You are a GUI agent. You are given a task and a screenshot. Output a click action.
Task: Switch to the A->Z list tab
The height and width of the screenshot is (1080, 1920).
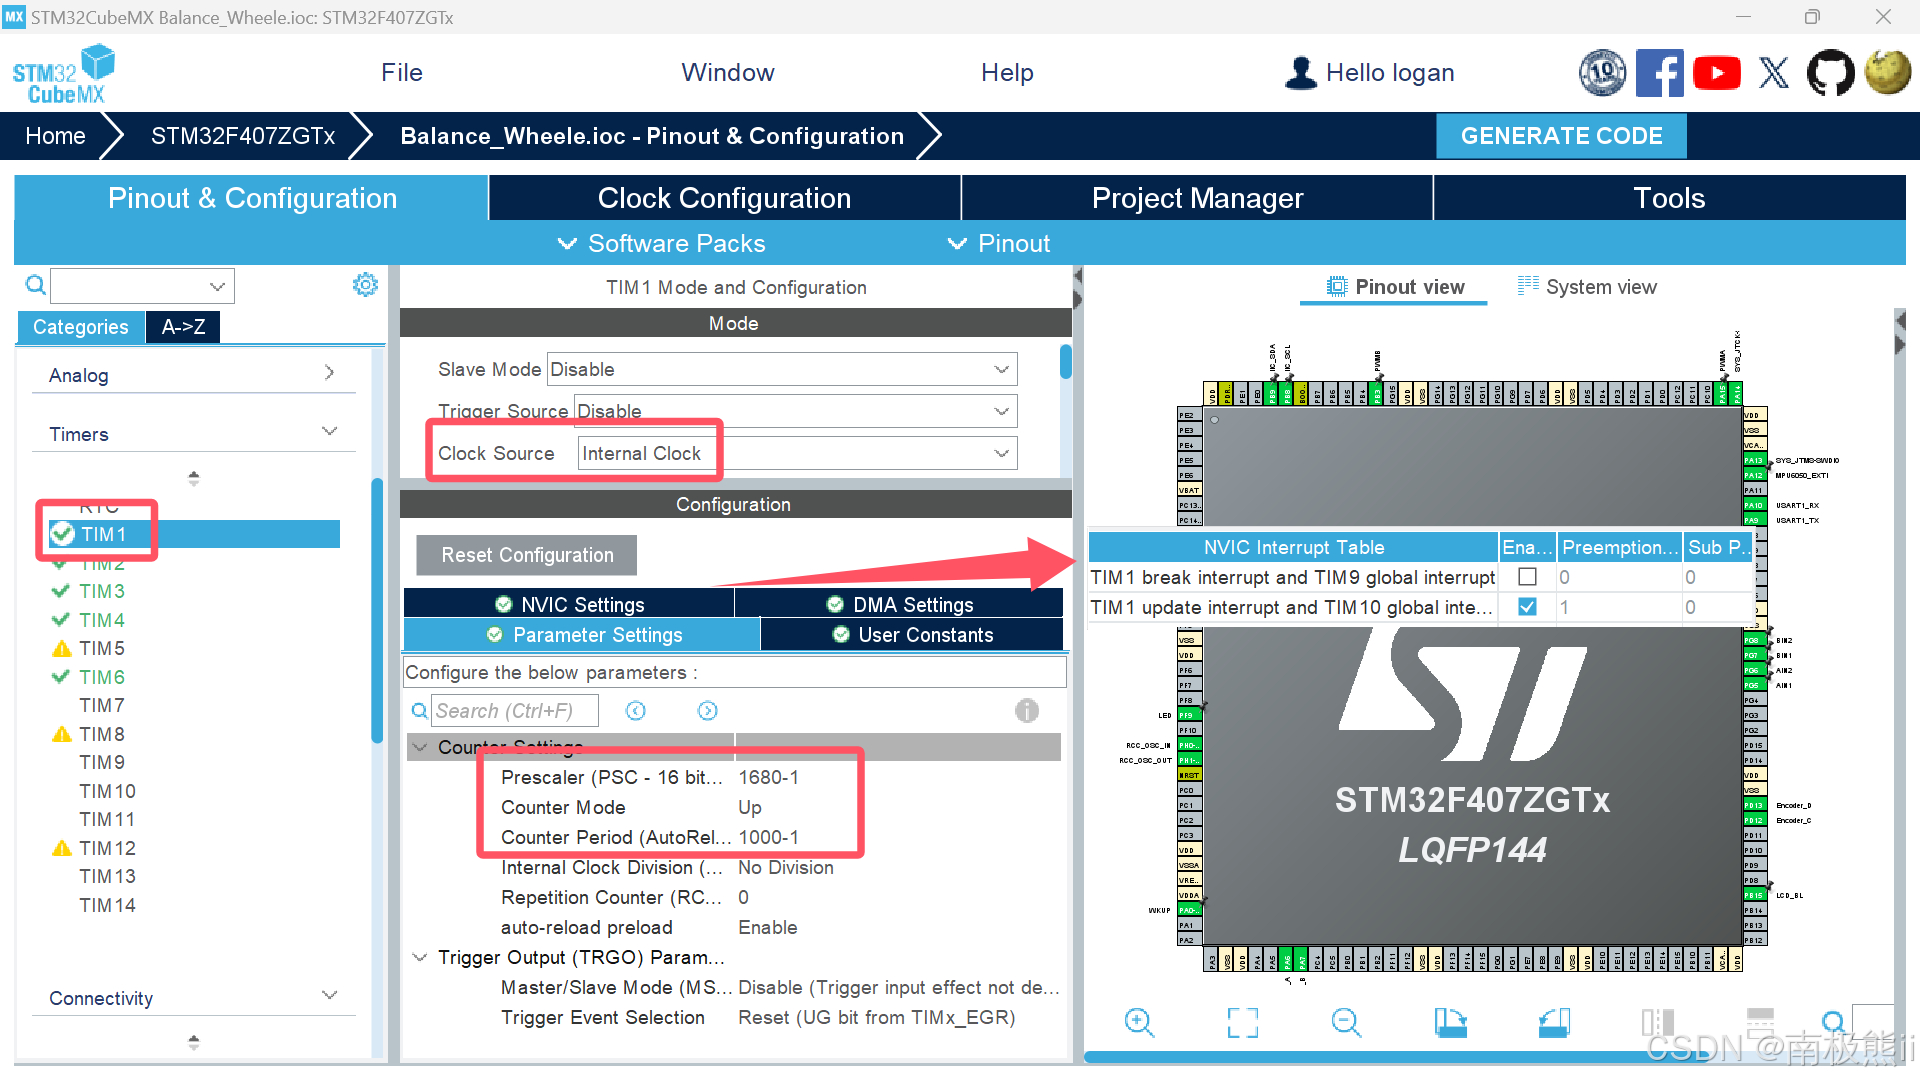tap(183, 327)
